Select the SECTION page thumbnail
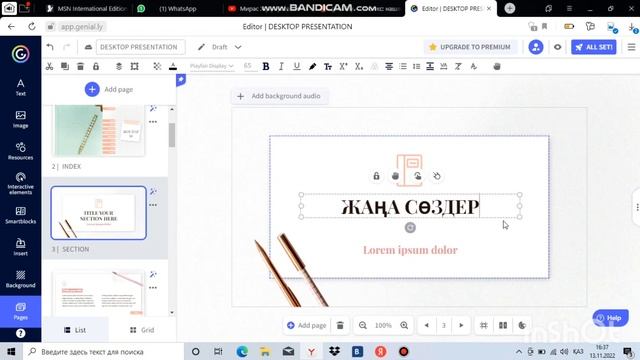640x360 pixels. [98, 213]
